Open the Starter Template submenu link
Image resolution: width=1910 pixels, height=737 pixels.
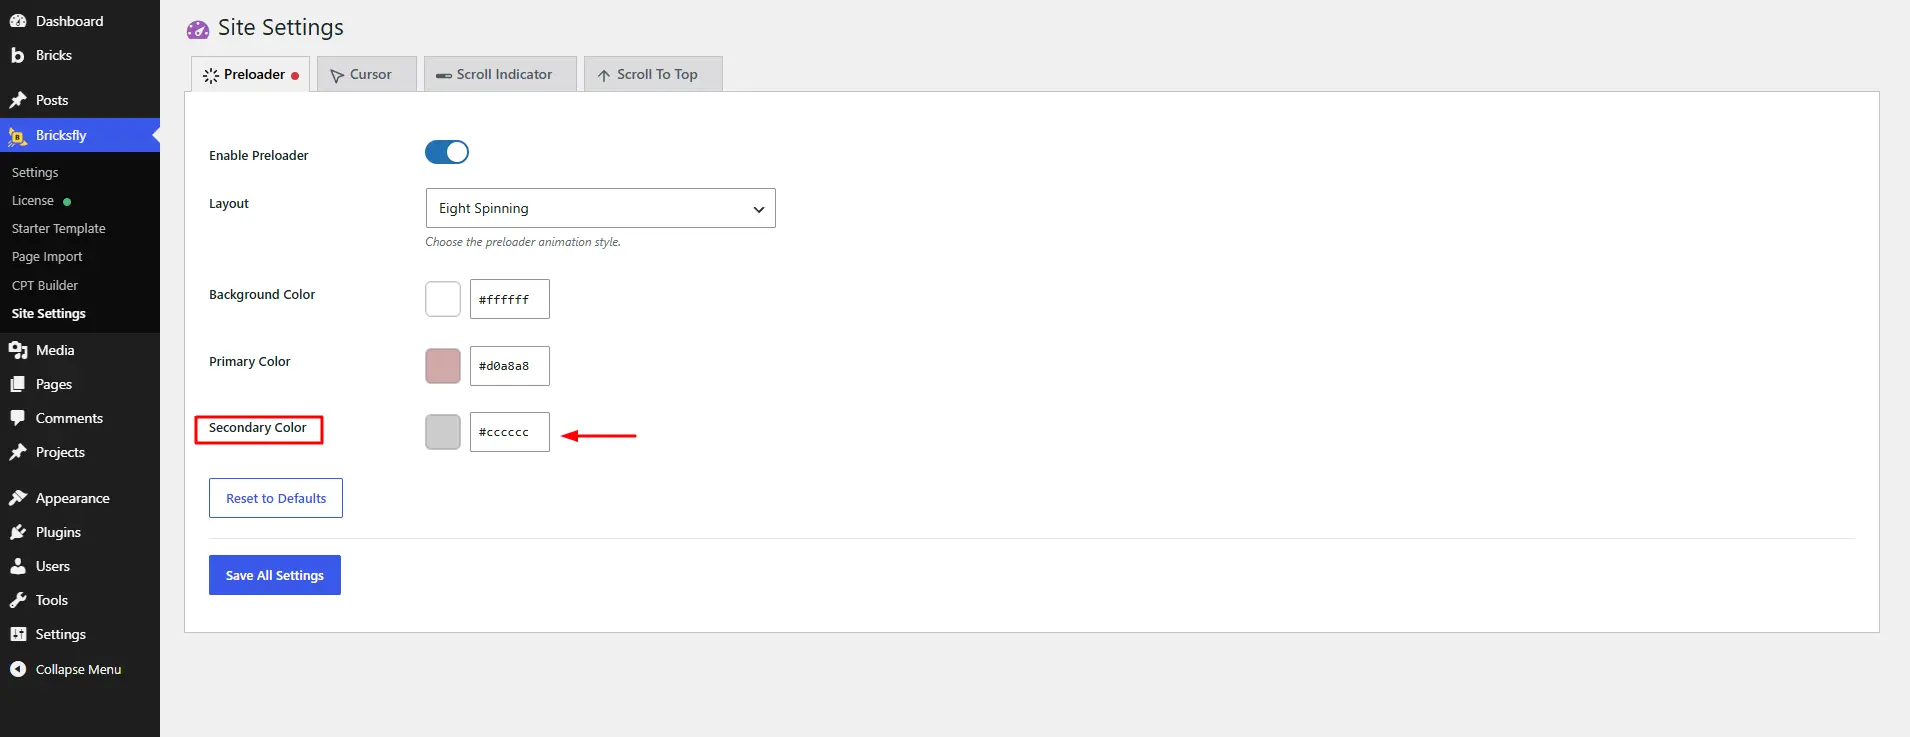click(58, 228)
